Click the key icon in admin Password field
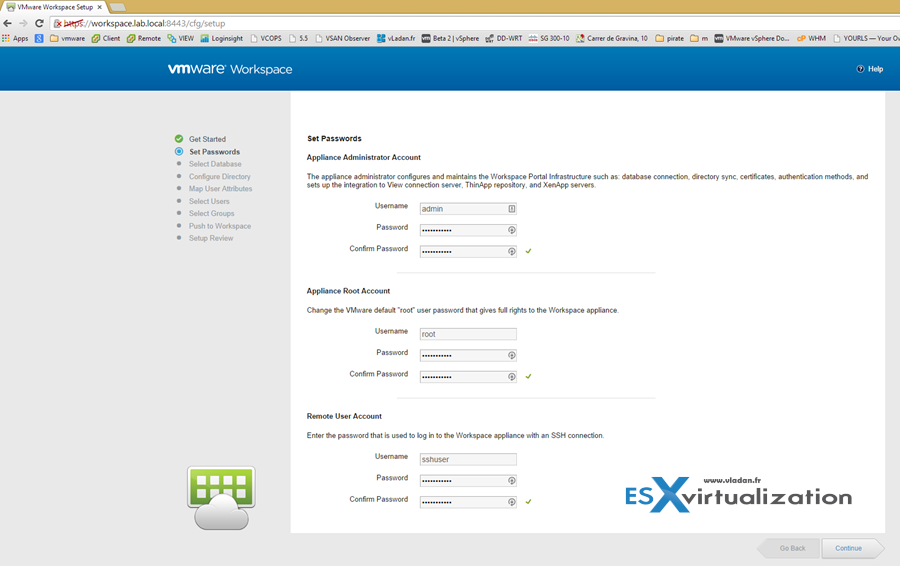The image size is (900, 566). [x=511, y=230]
